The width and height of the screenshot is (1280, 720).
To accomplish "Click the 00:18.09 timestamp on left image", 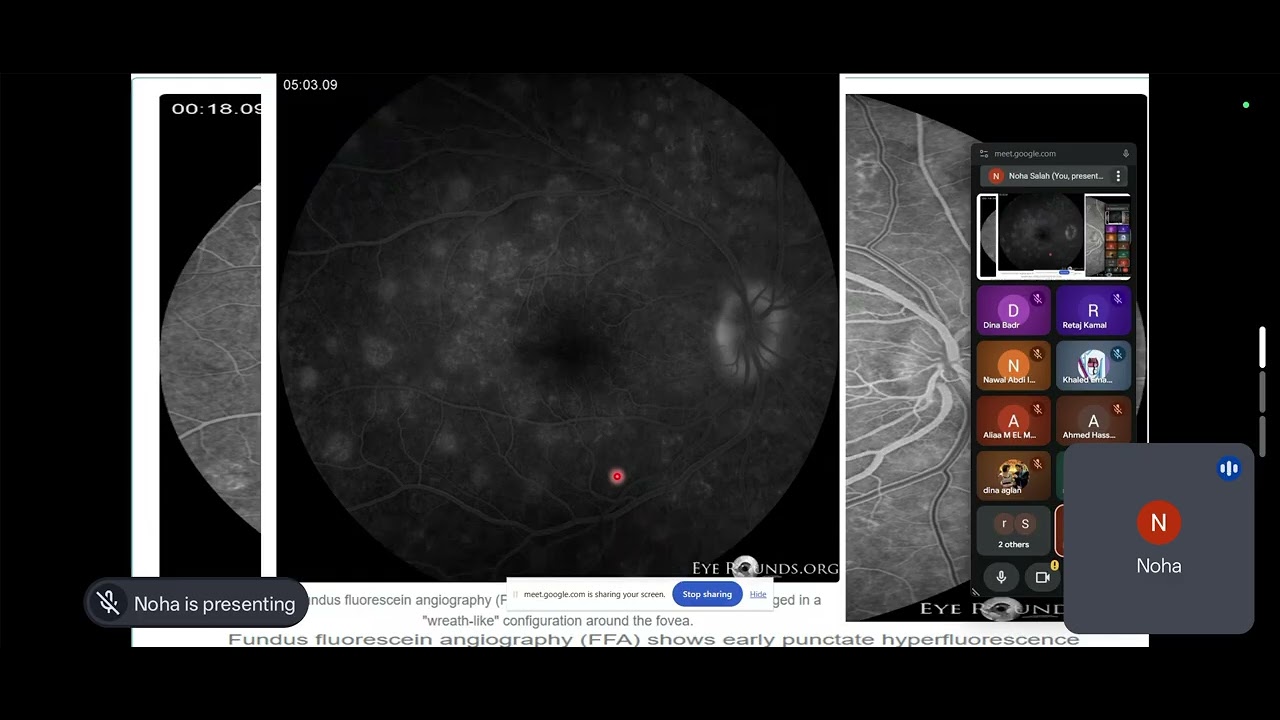I will click(216, 108).
